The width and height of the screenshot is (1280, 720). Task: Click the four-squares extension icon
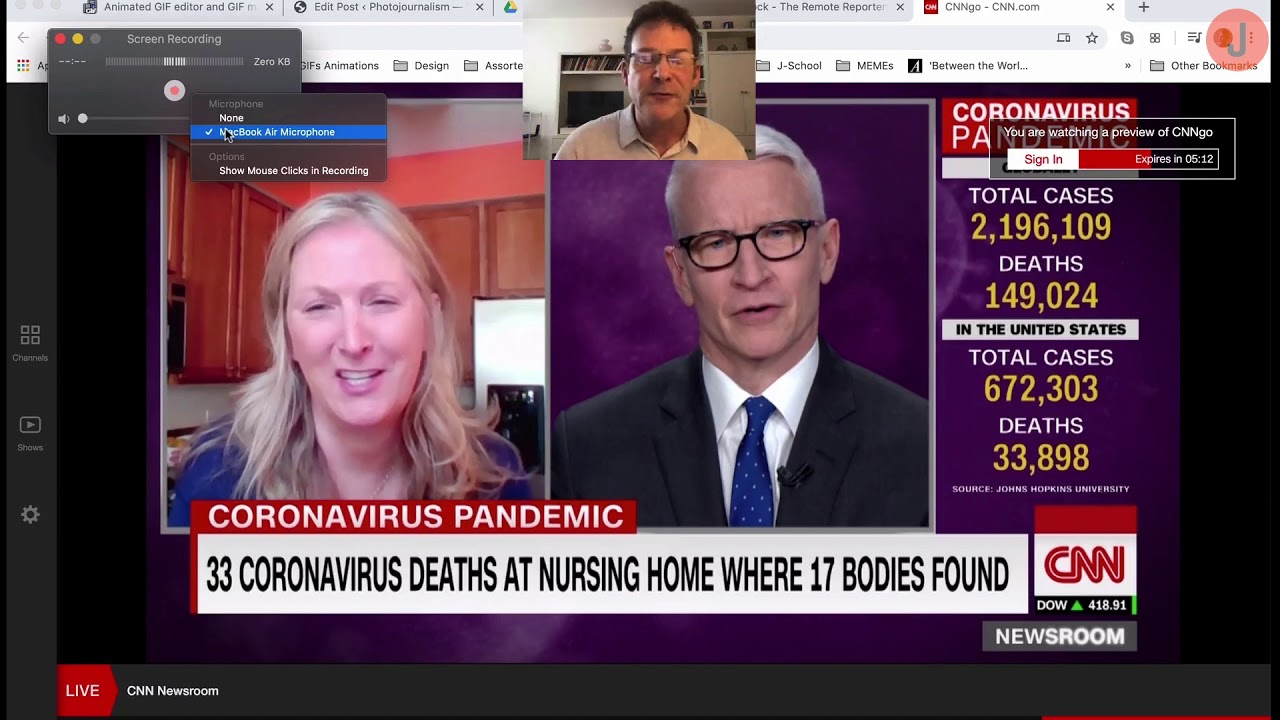point(1155,38)
